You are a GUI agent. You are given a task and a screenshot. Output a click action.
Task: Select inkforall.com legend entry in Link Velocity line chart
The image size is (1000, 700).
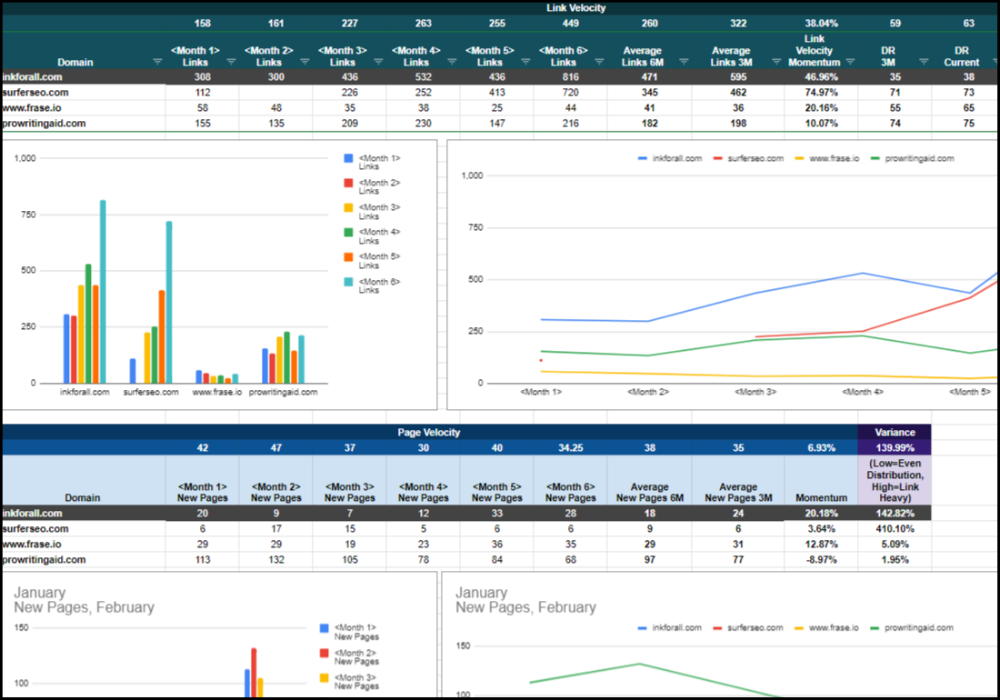tap(670, 158)
